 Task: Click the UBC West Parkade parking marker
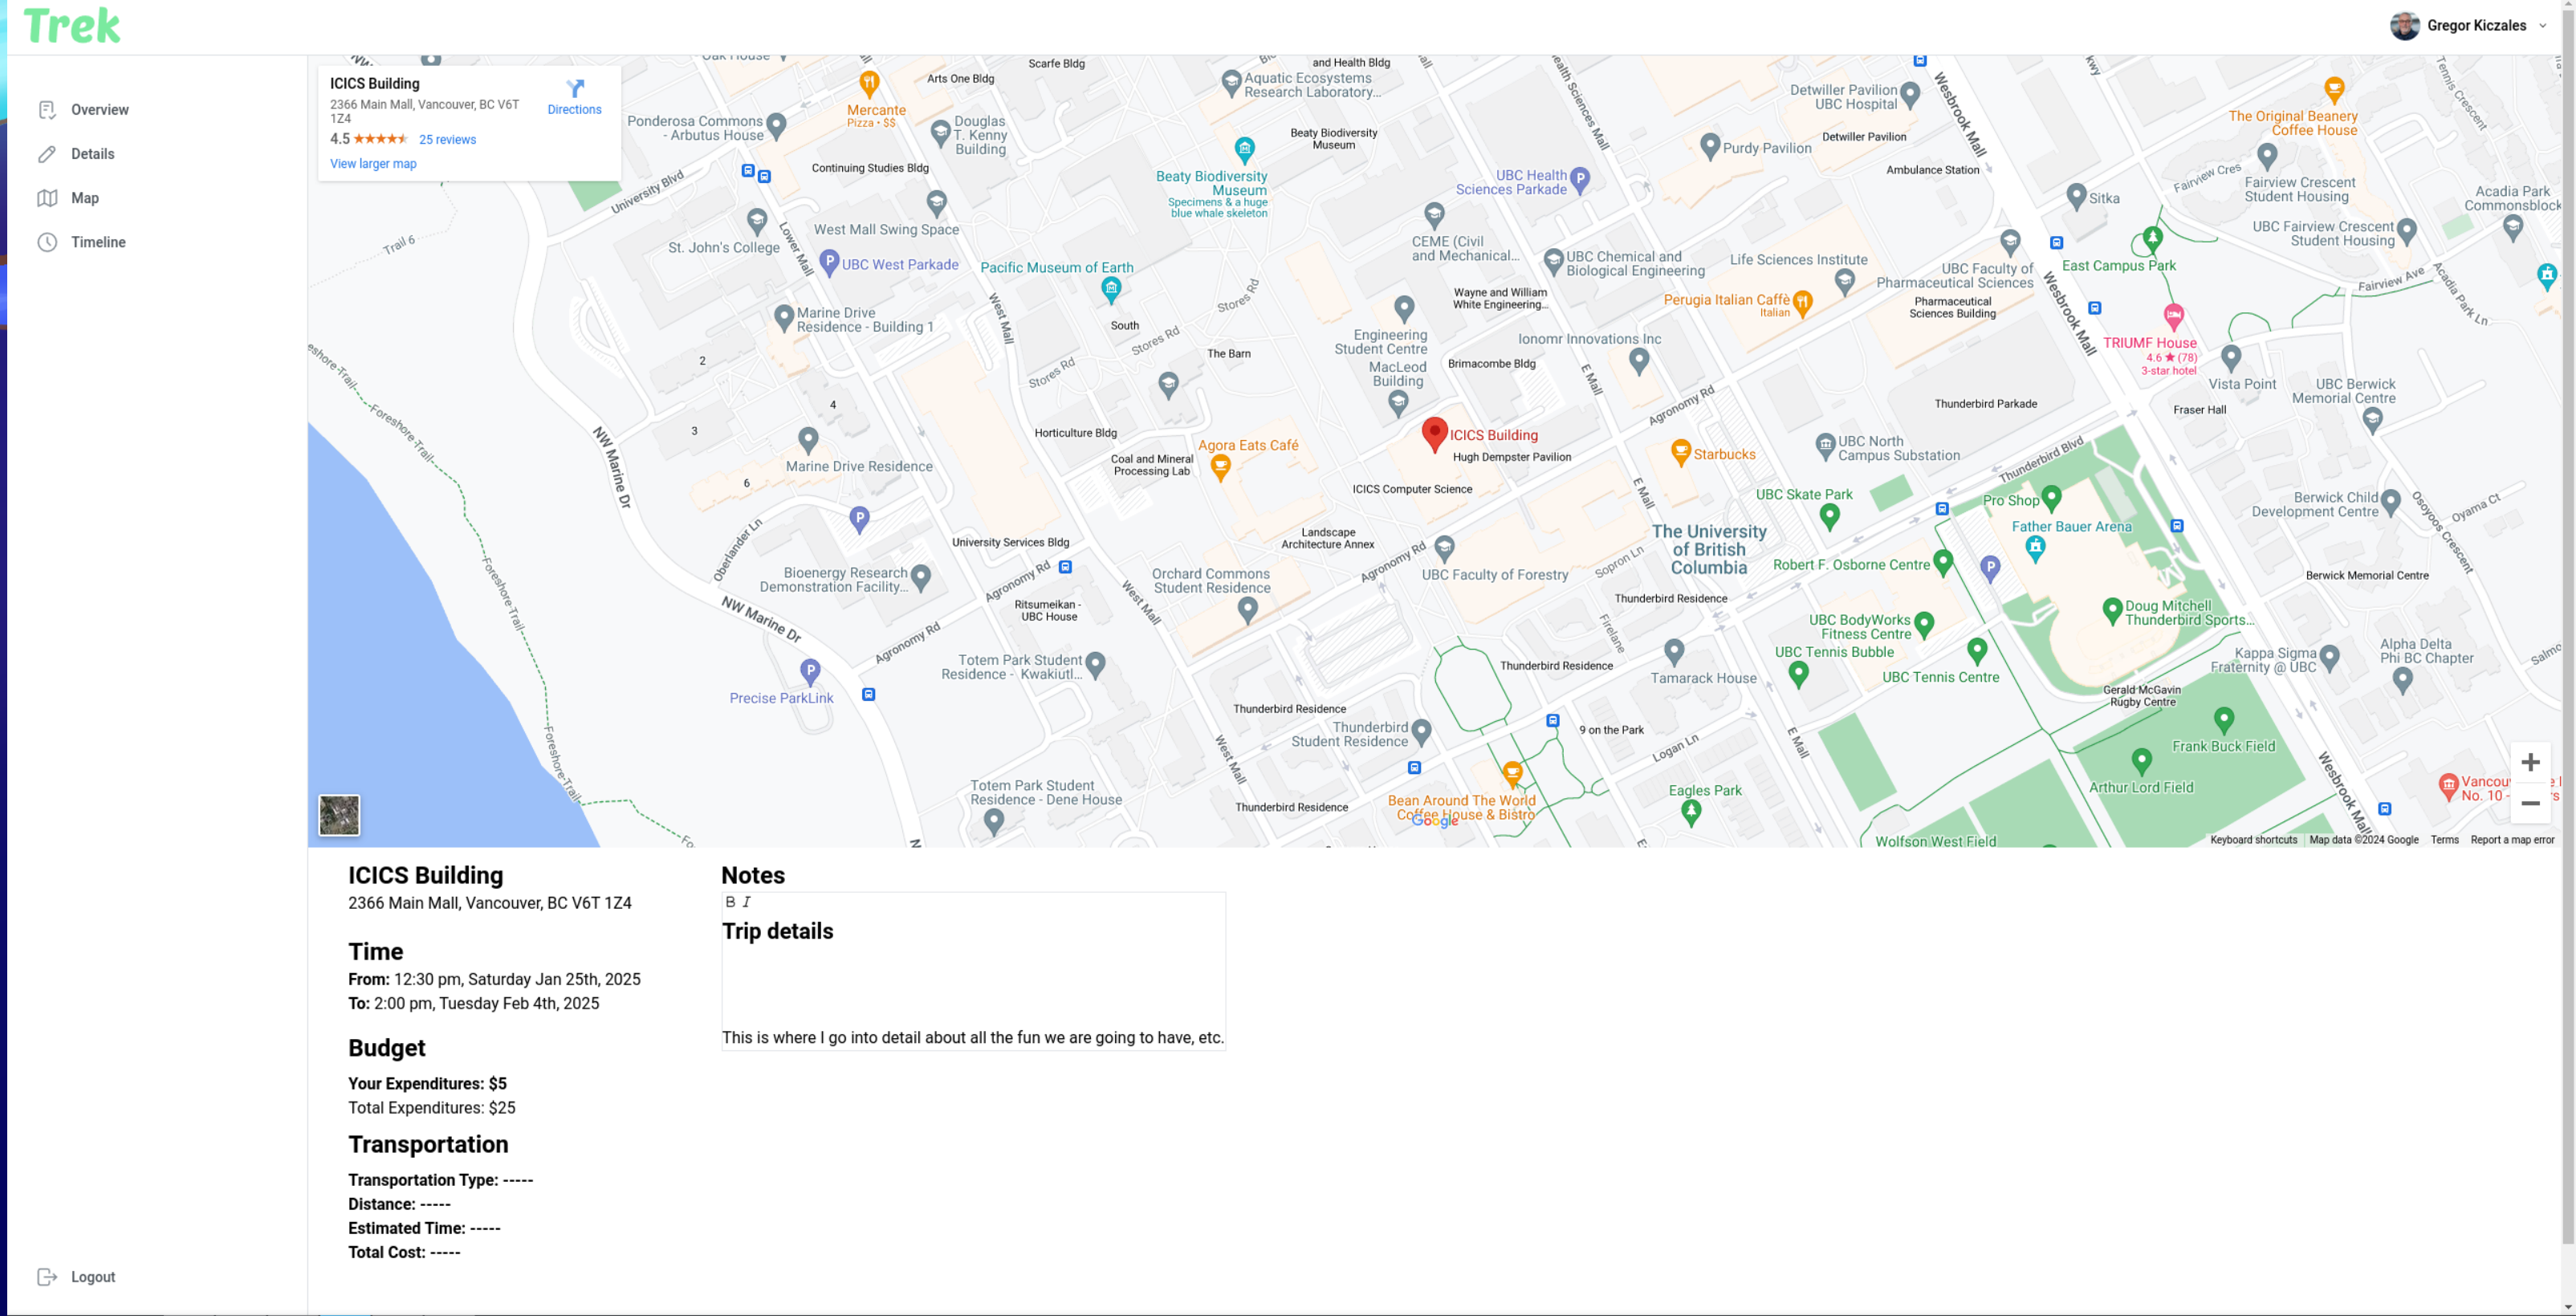click(x=829, y=262)
